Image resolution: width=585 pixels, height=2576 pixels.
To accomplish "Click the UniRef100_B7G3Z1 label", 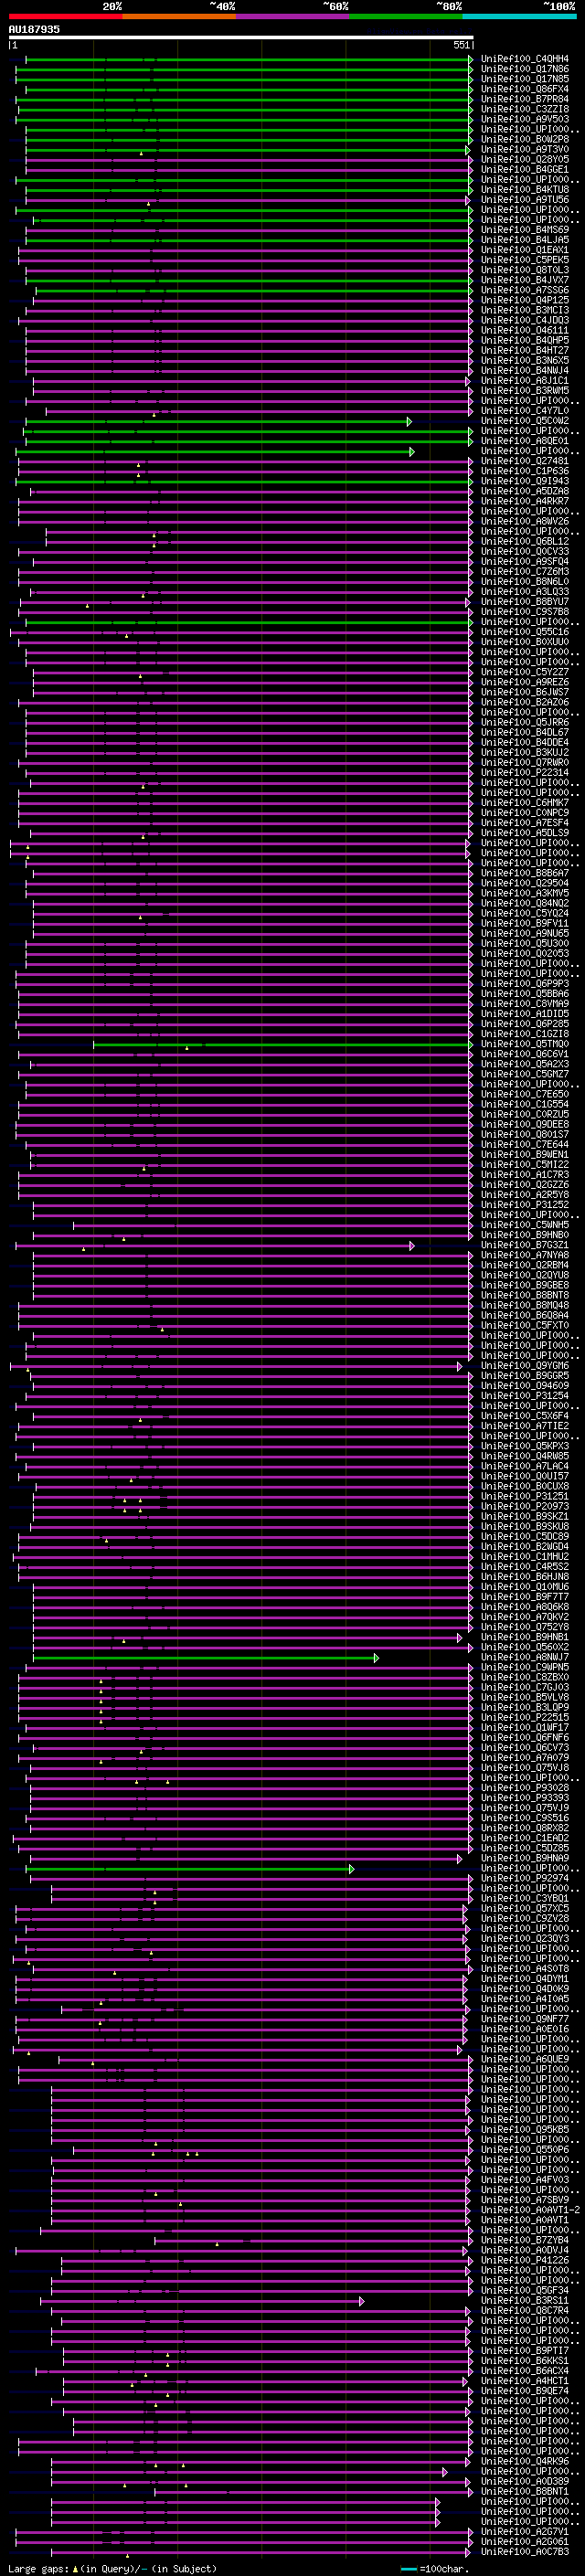I will tap(525, 1245).
